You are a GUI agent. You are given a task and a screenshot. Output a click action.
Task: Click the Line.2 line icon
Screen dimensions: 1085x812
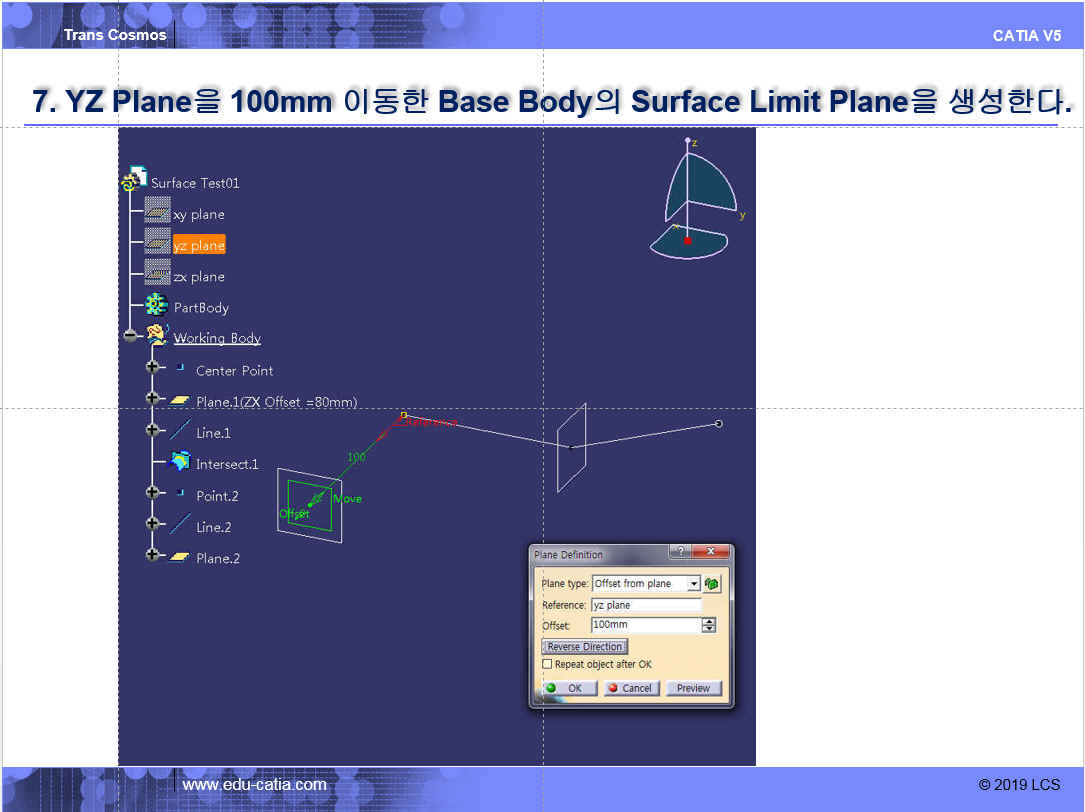click(x=180, y=524)
